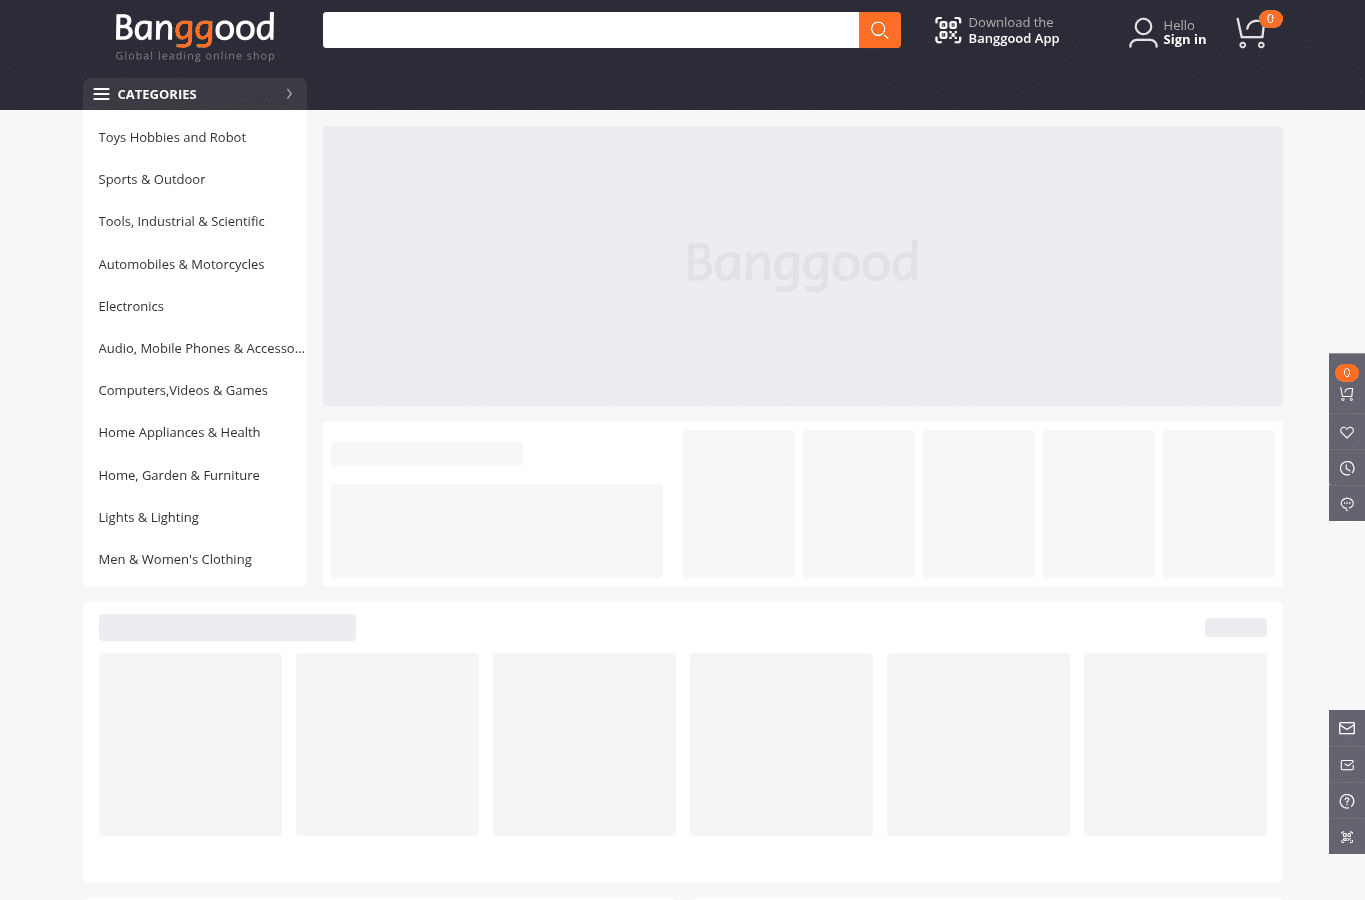Open browsing history clock icon
The height and width of the screenshot is (900, 1365).
click(1347, 468)
